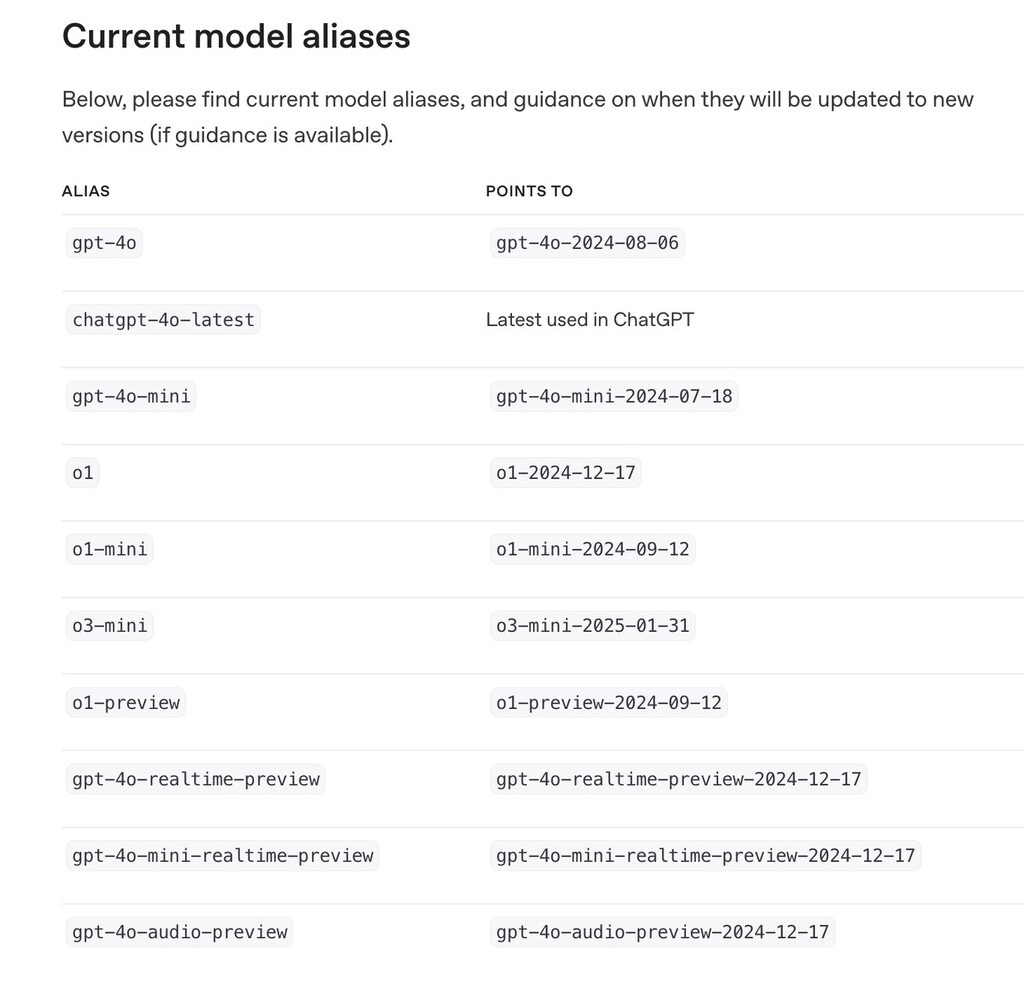Click the gpt-4o-mini alias code label
Screen dimensions: 1024x993
131,396
